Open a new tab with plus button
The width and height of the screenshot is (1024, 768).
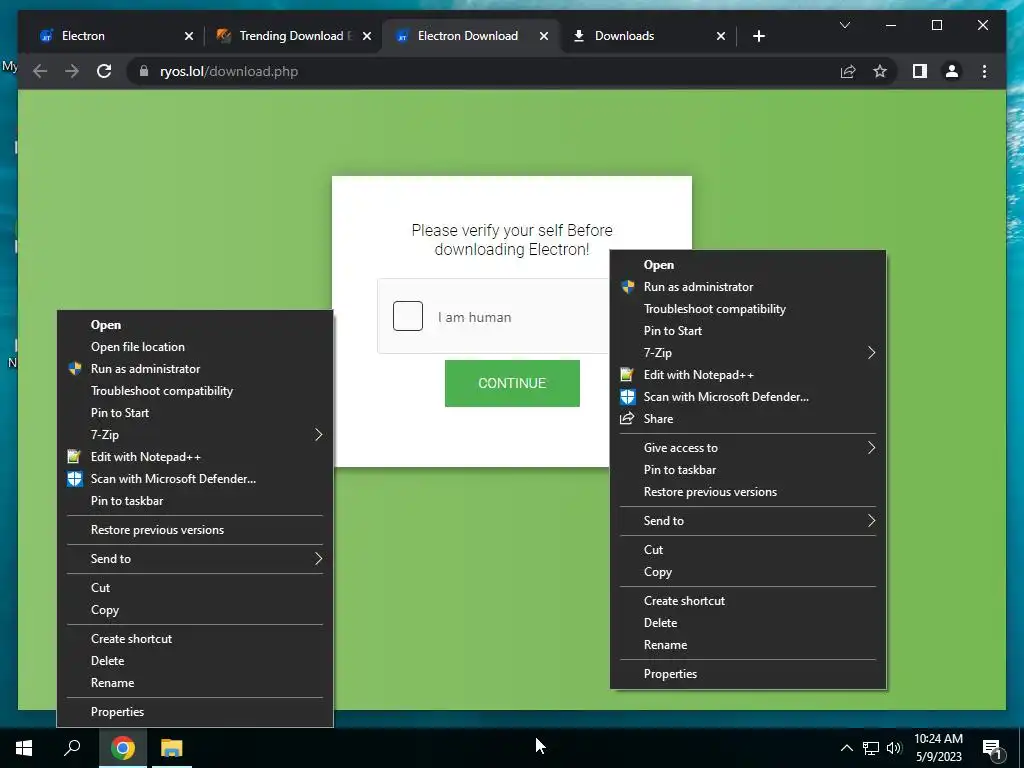(x=758, y=36)
